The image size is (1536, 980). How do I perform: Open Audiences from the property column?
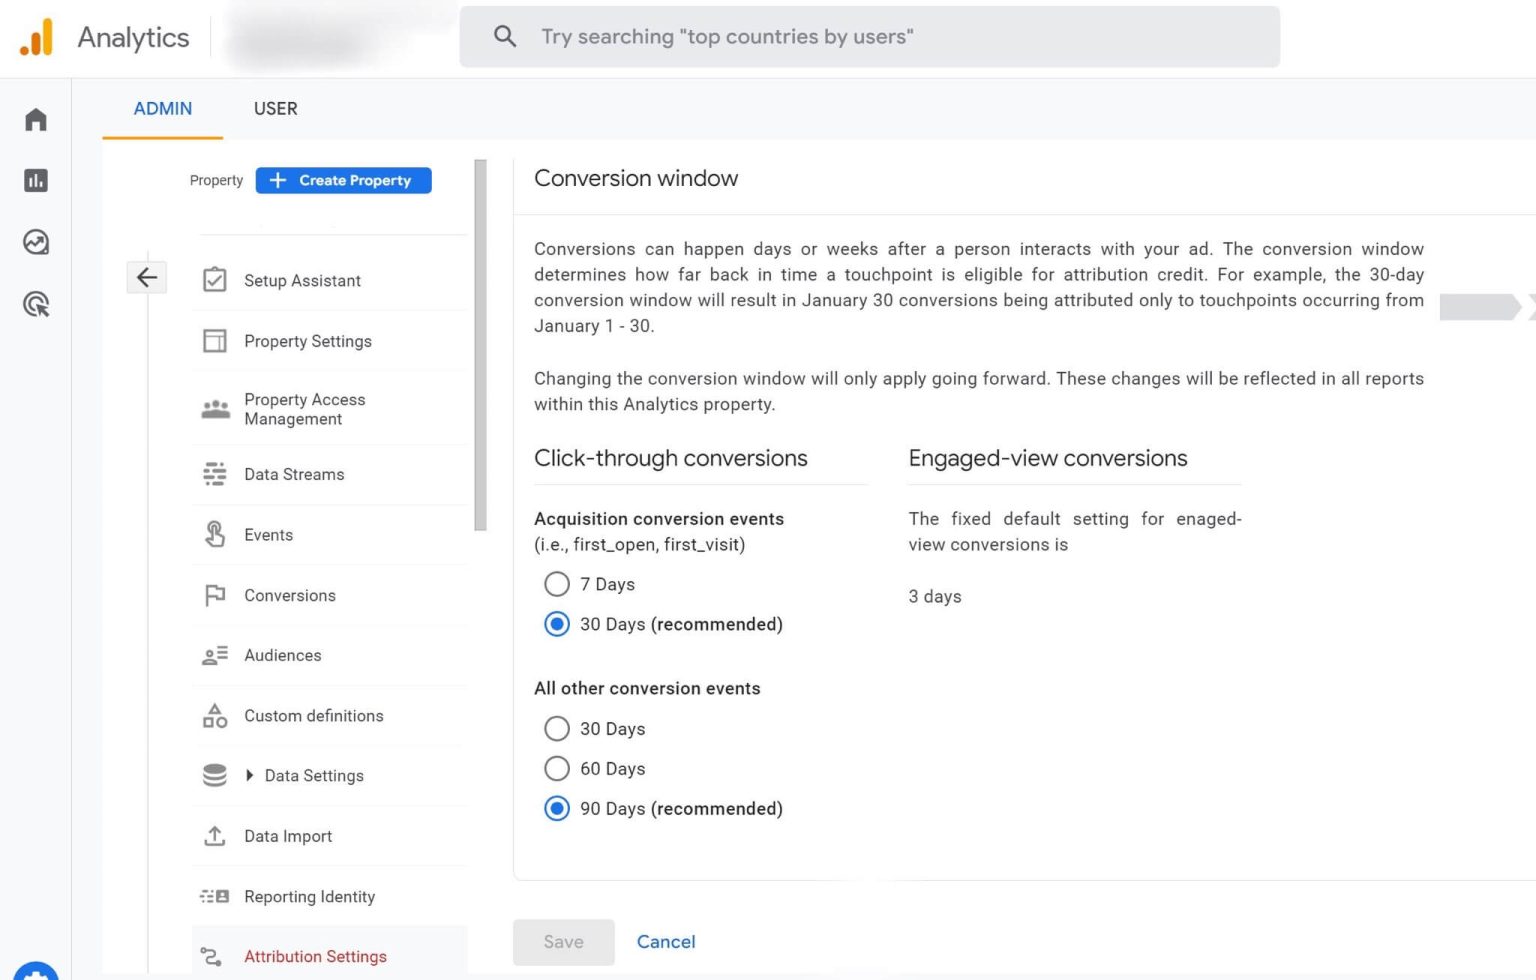click(x=282, y=655)
